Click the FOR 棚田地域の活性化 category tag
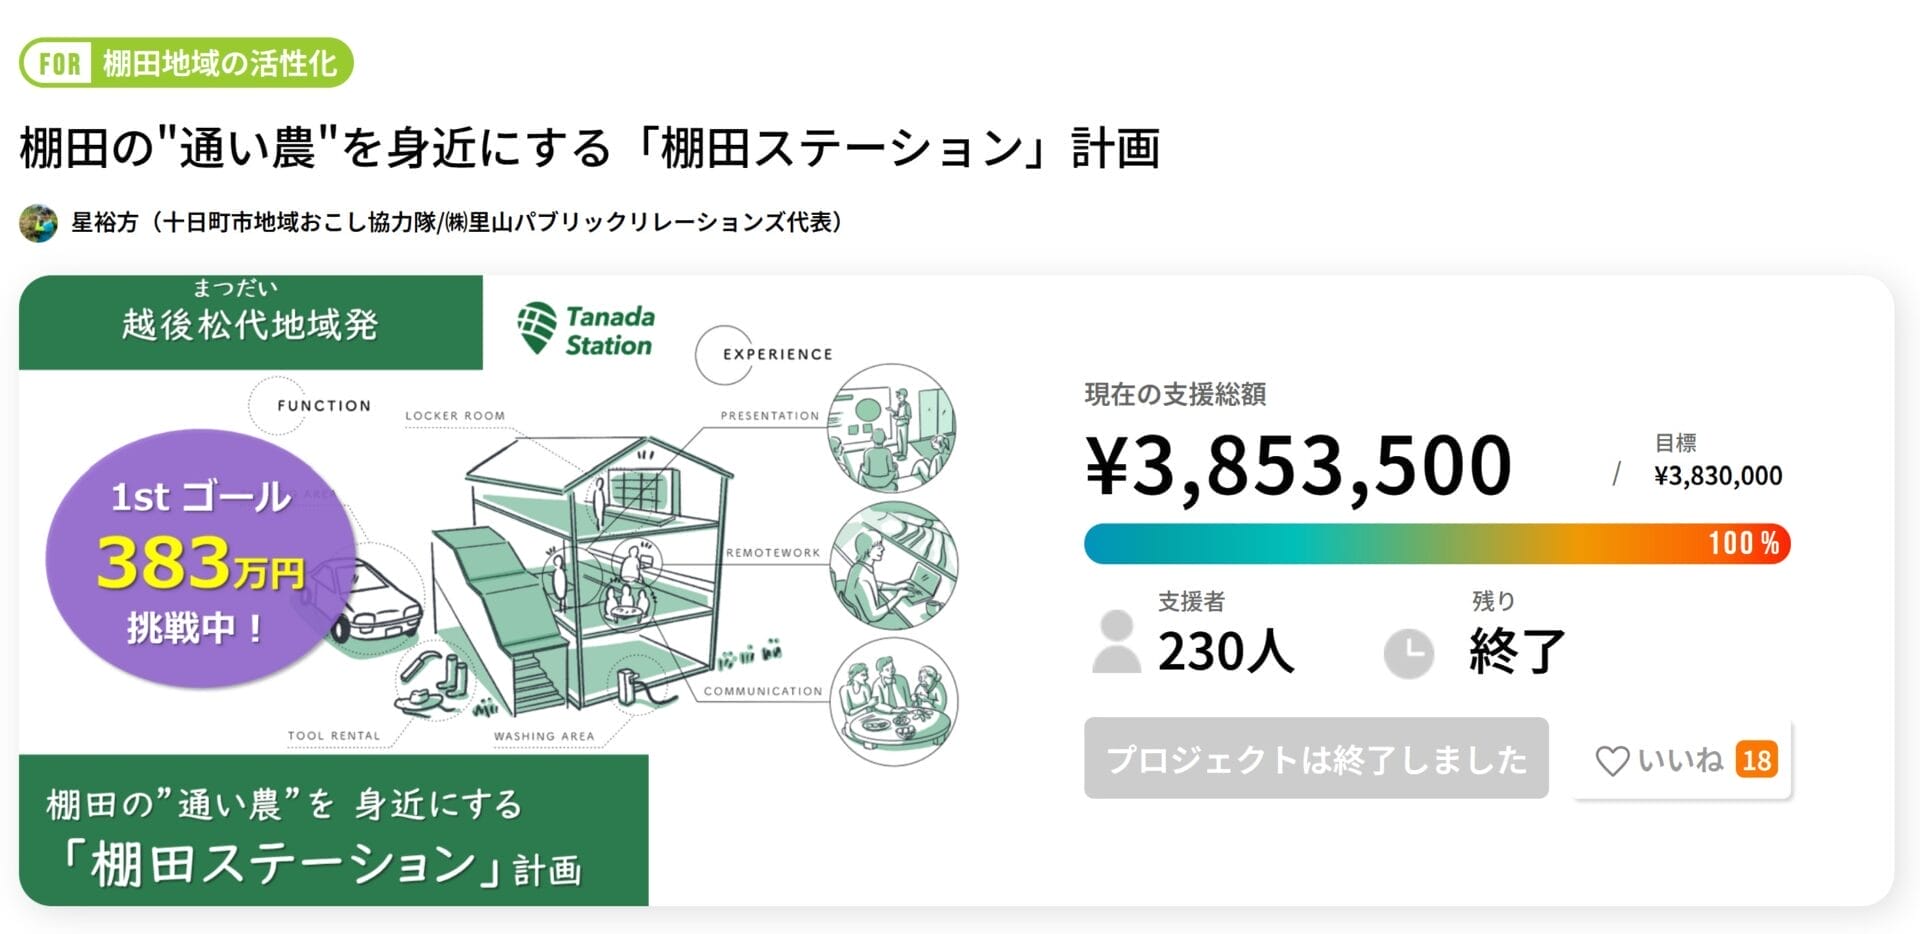The width and height of the screenshot is (1920, 934). (x=187, y=63)
